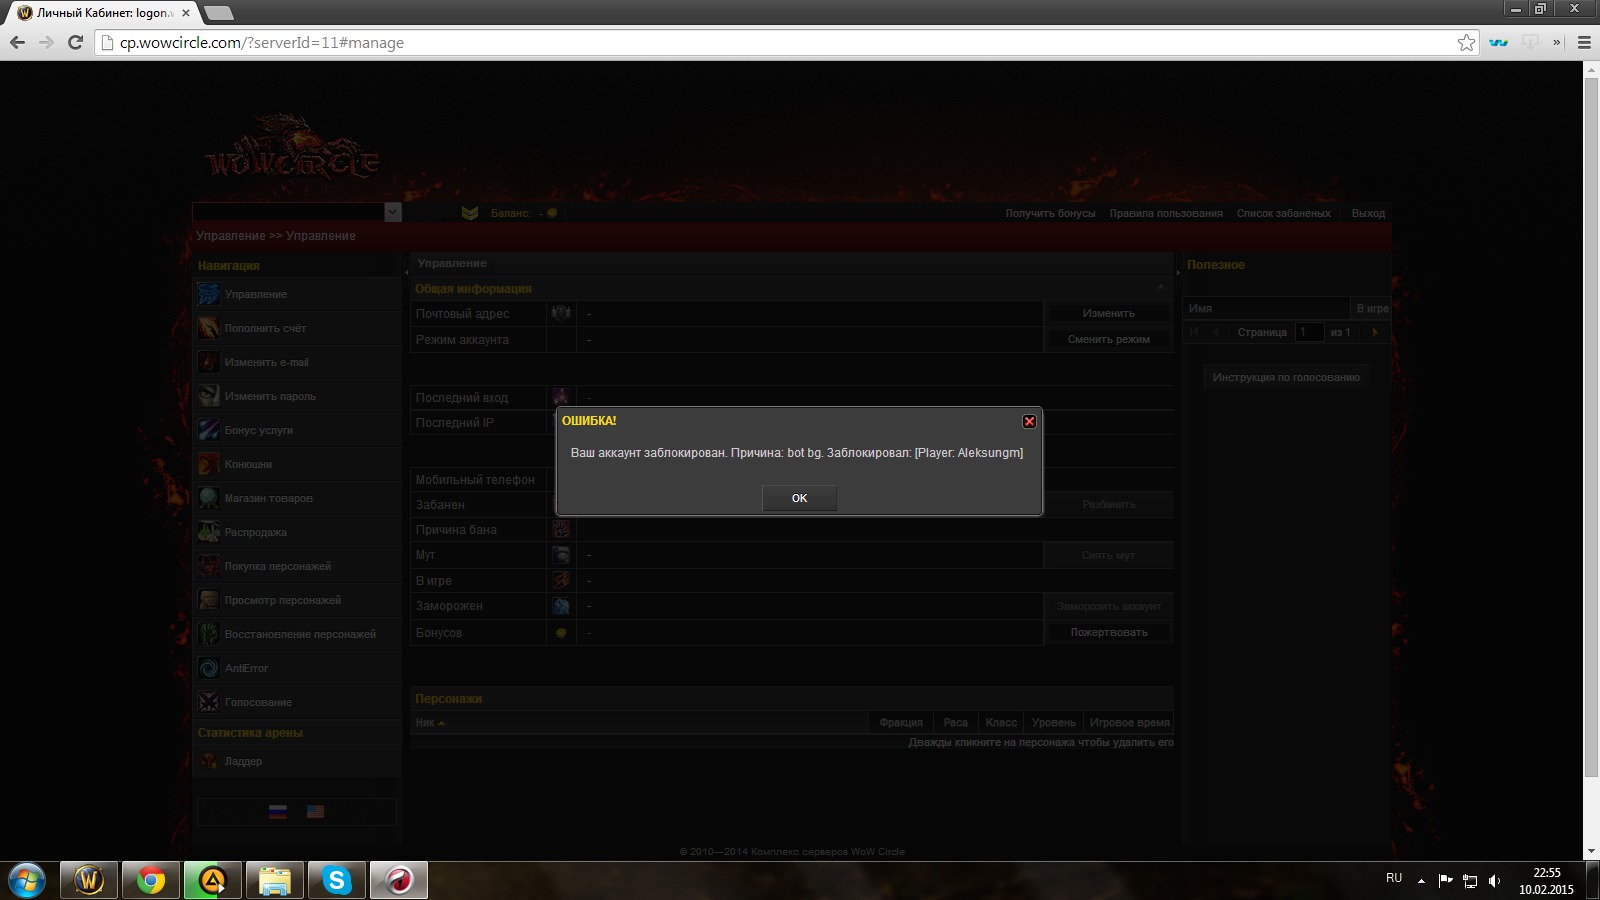The height and width of the screenshot is (900, 1600).
Task: Click the Получить бонусы link
Action: 1050,213
